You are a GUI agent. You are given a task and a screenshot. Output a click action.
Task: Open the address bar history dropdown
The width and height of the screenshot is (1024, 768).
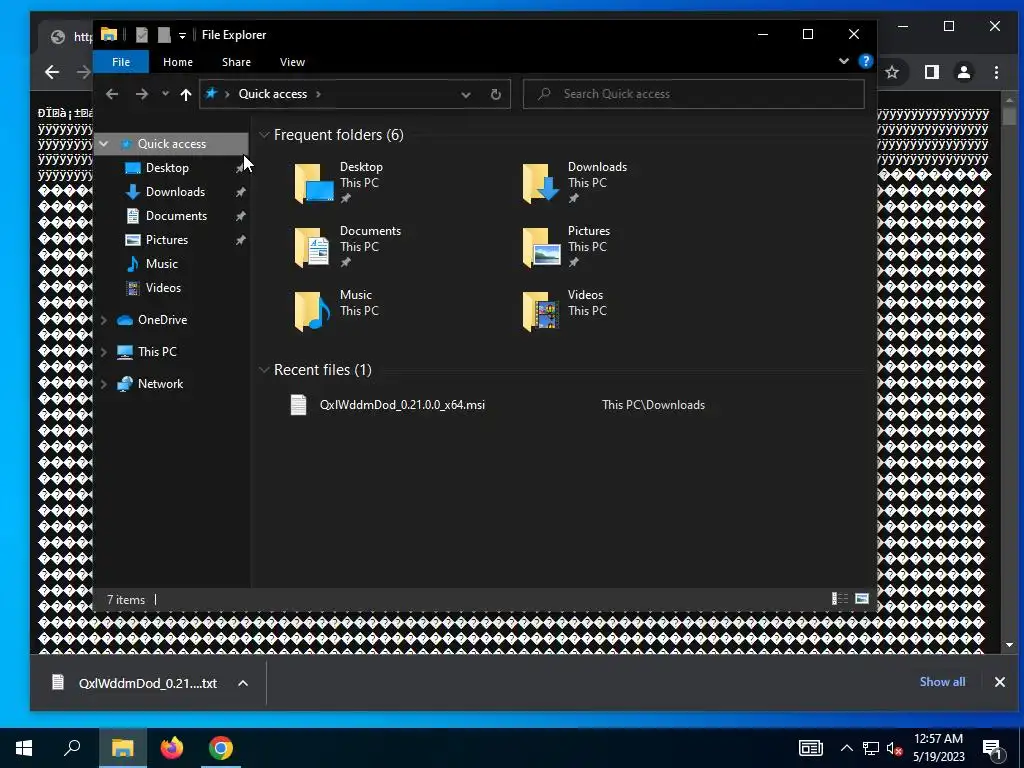pos(466,94)
